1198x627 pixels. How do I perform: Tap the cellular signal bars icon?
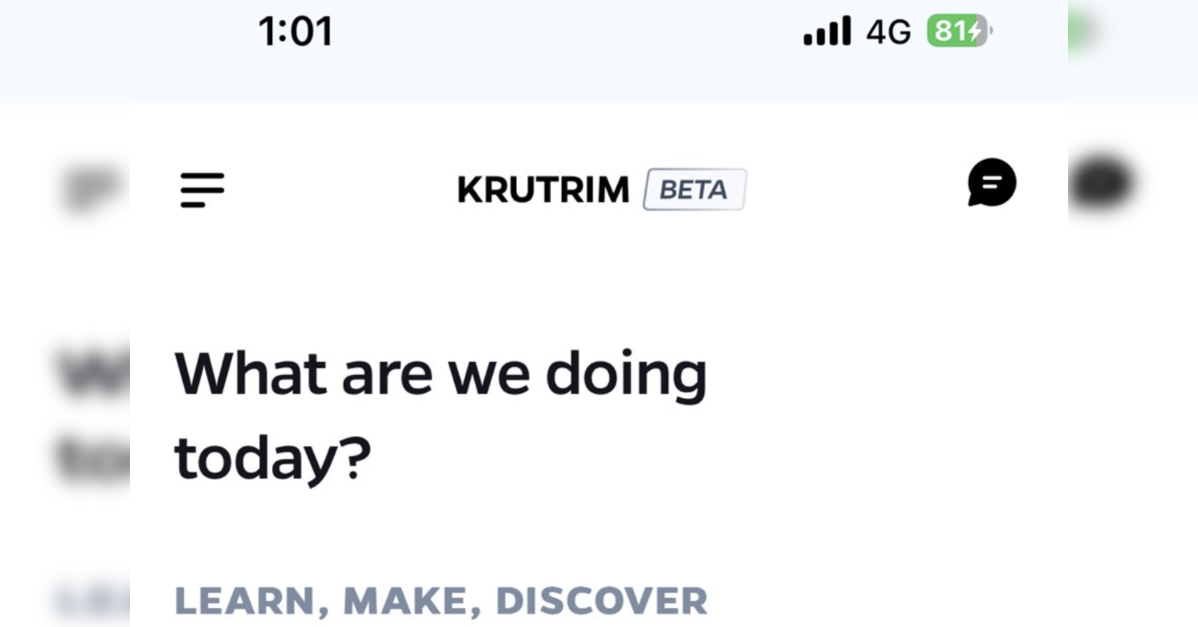(826, 32)
